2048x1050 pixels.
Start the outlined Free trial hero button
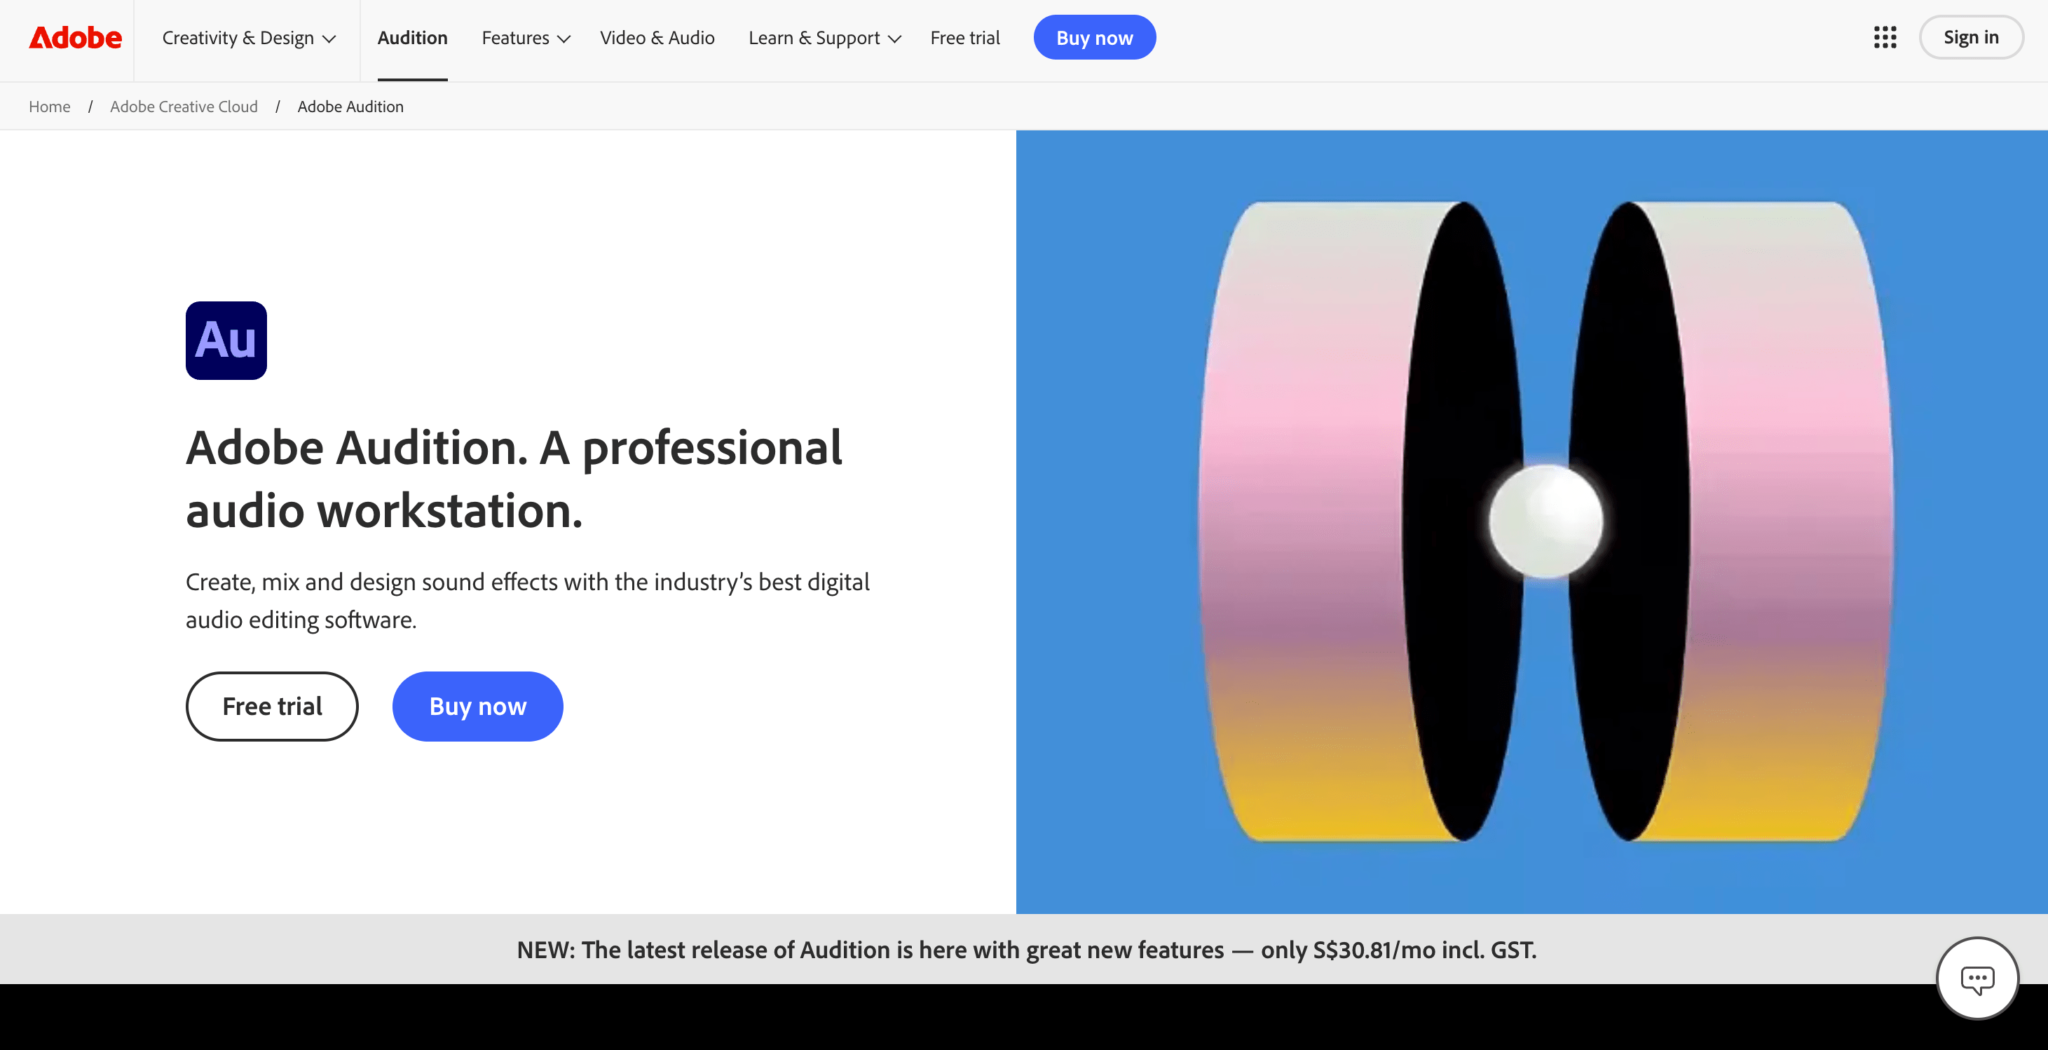point(272,706)
